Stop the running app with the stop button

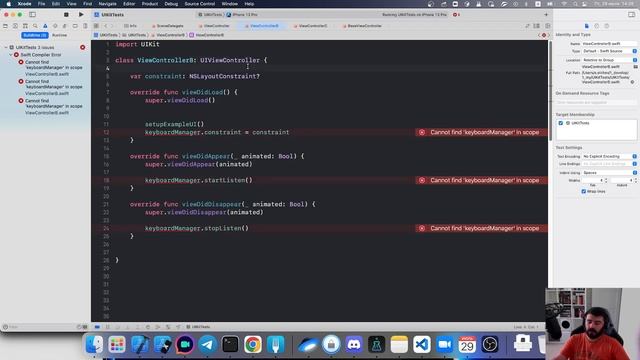[x=66, y=15]
